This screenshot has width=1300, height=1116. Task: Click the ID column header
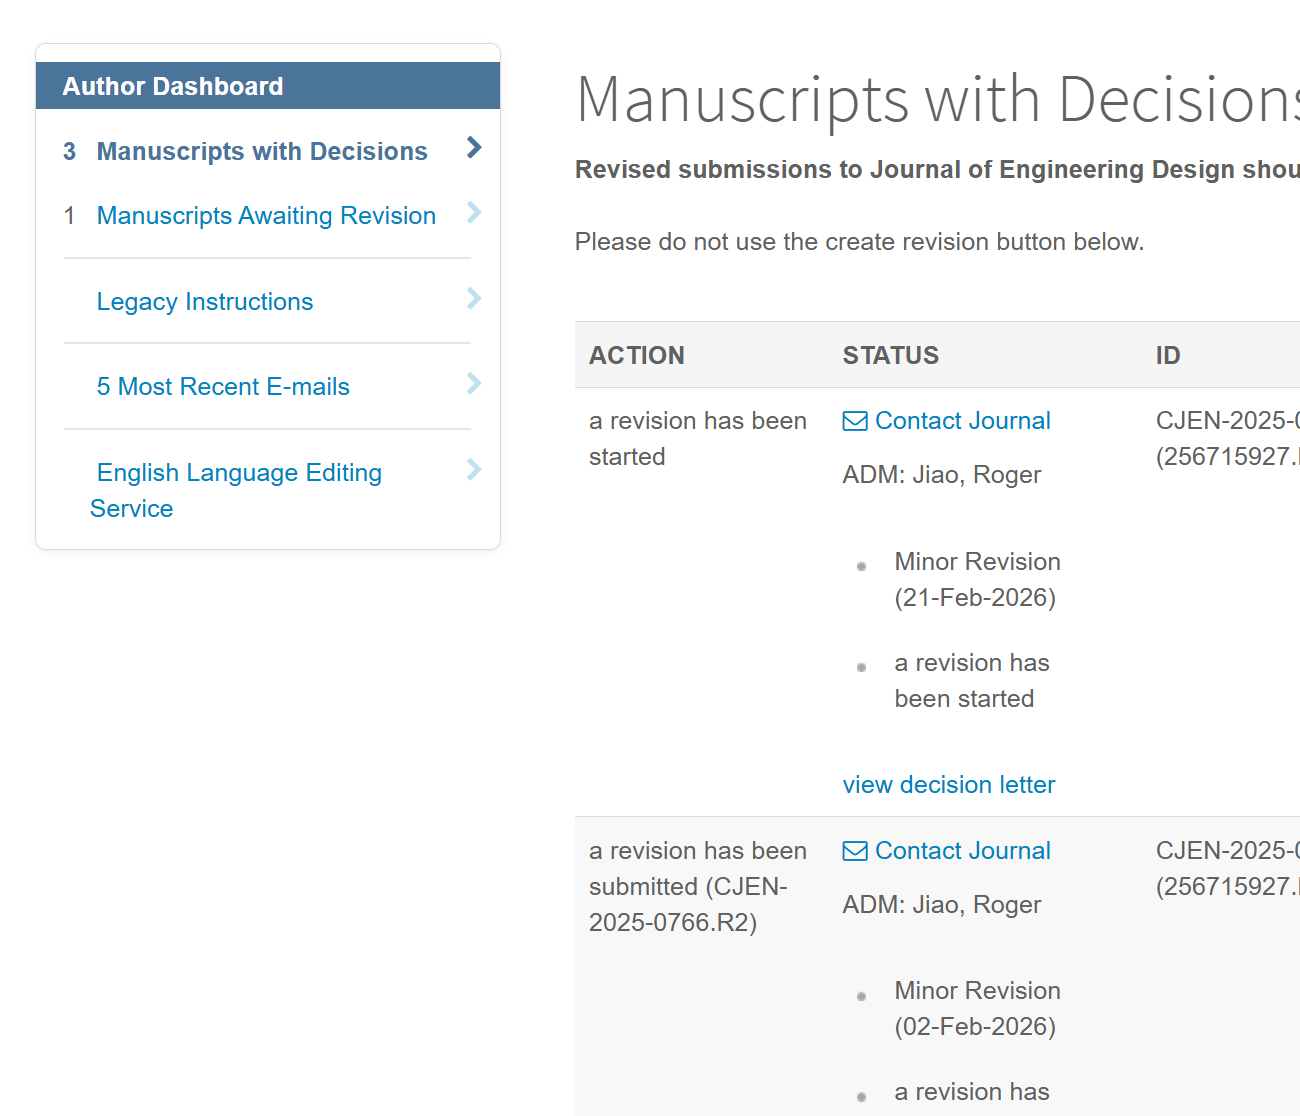tap(1167, 355)
